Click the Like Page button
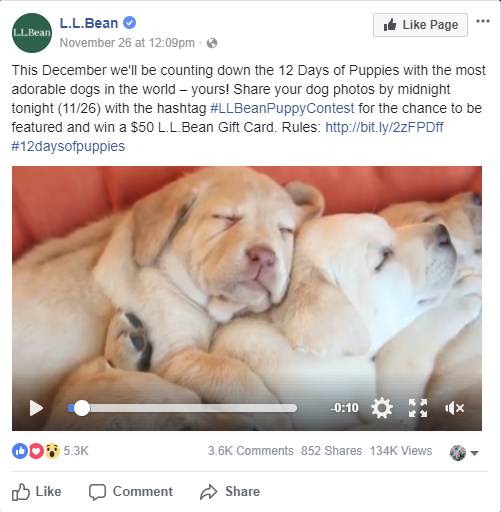This screenshot has height=512, width=501. 420,25
